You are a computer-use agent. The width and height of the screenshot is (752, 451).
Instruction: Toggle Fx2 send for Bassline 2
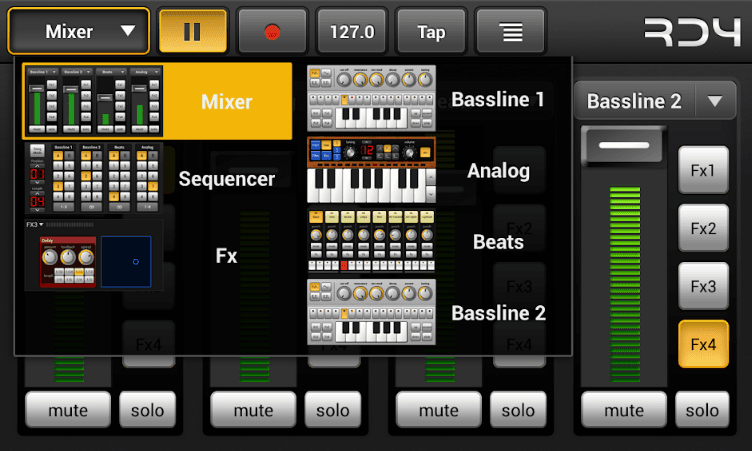coord(702,228)
